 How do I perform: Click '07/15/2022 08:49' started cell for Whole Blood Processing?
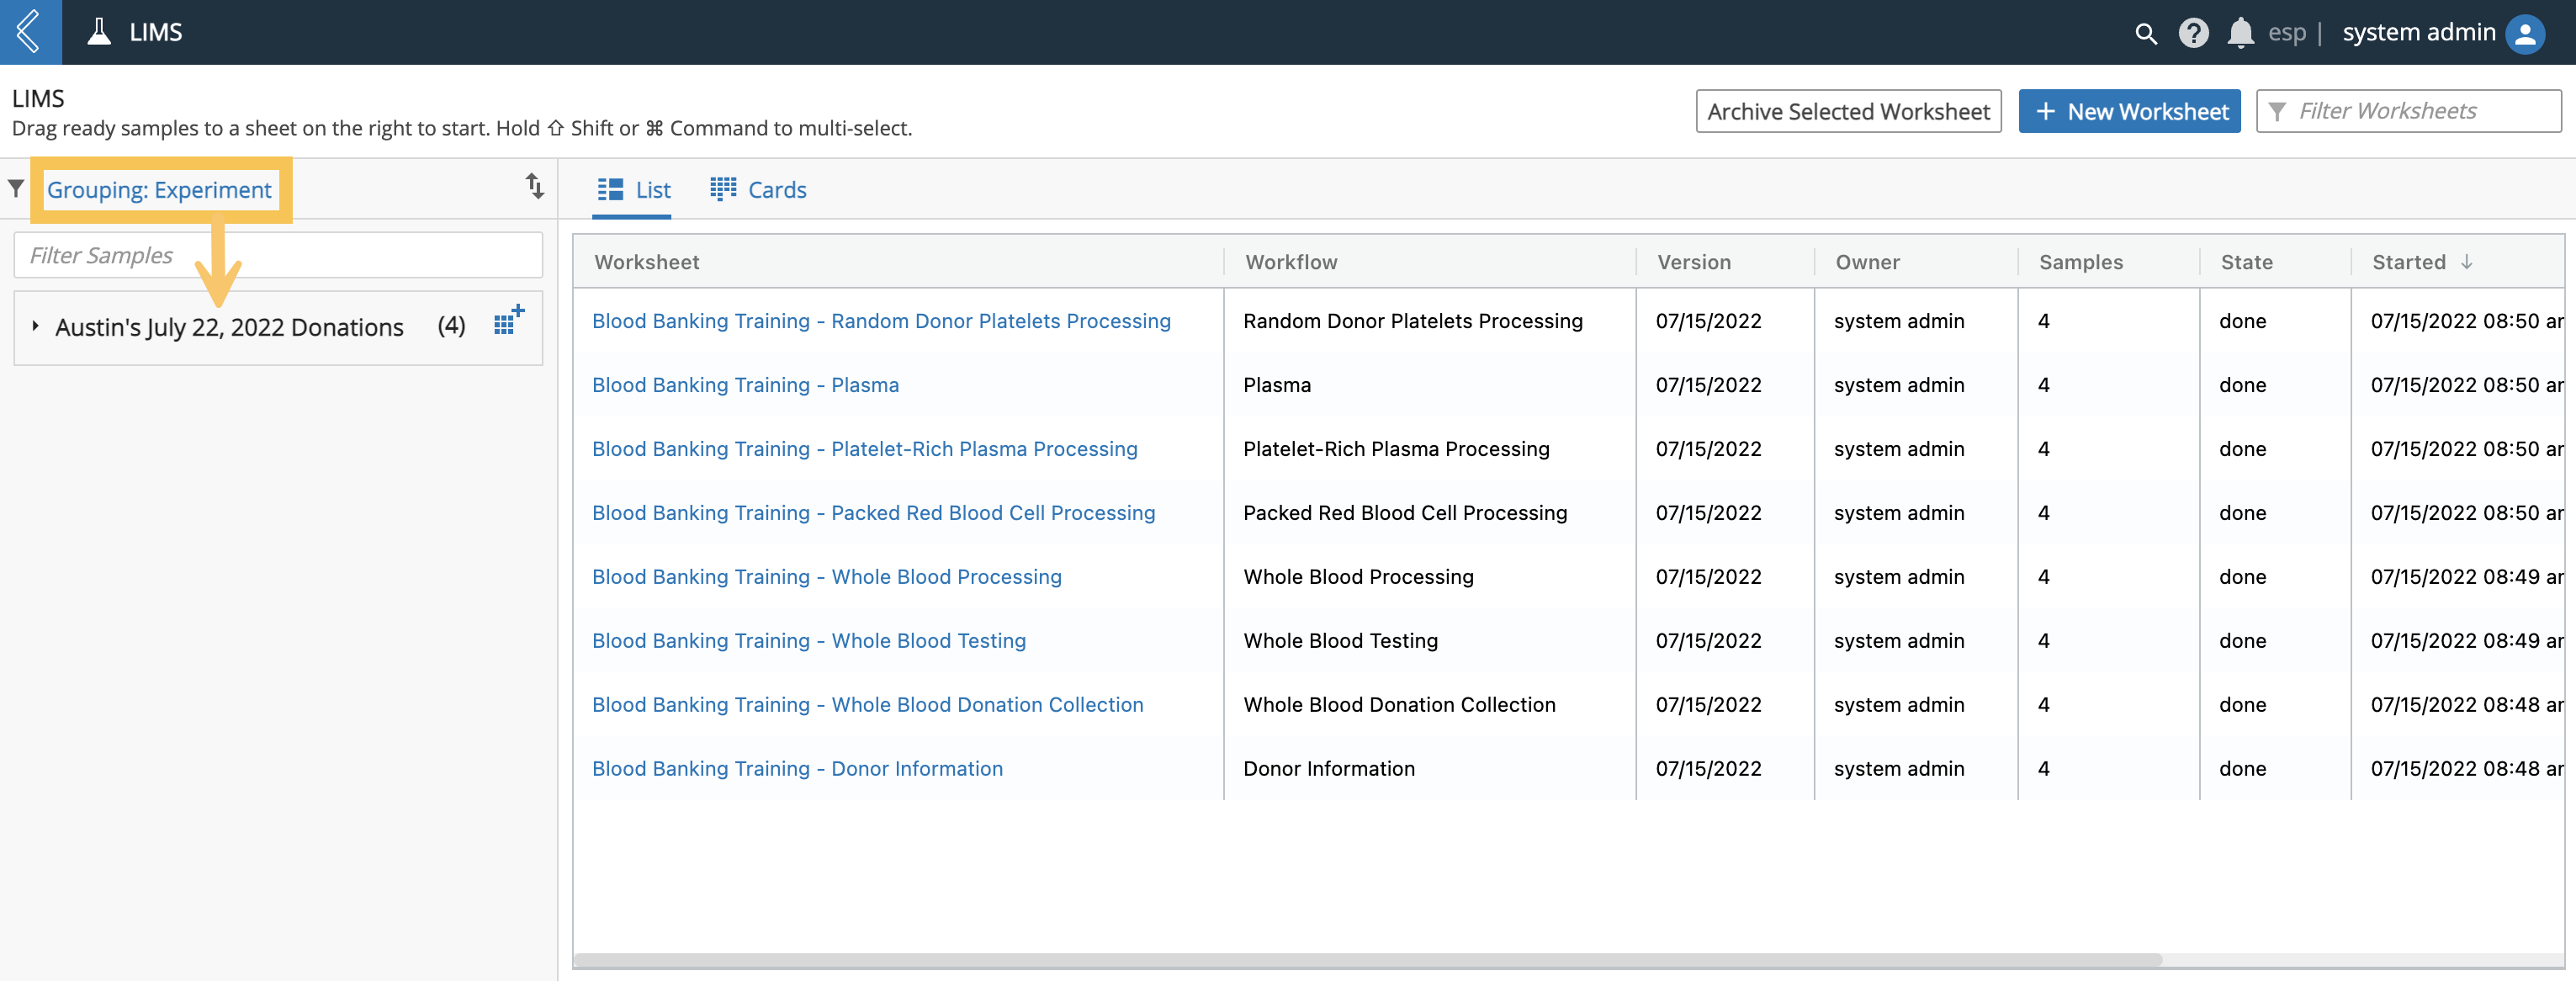2467,577
